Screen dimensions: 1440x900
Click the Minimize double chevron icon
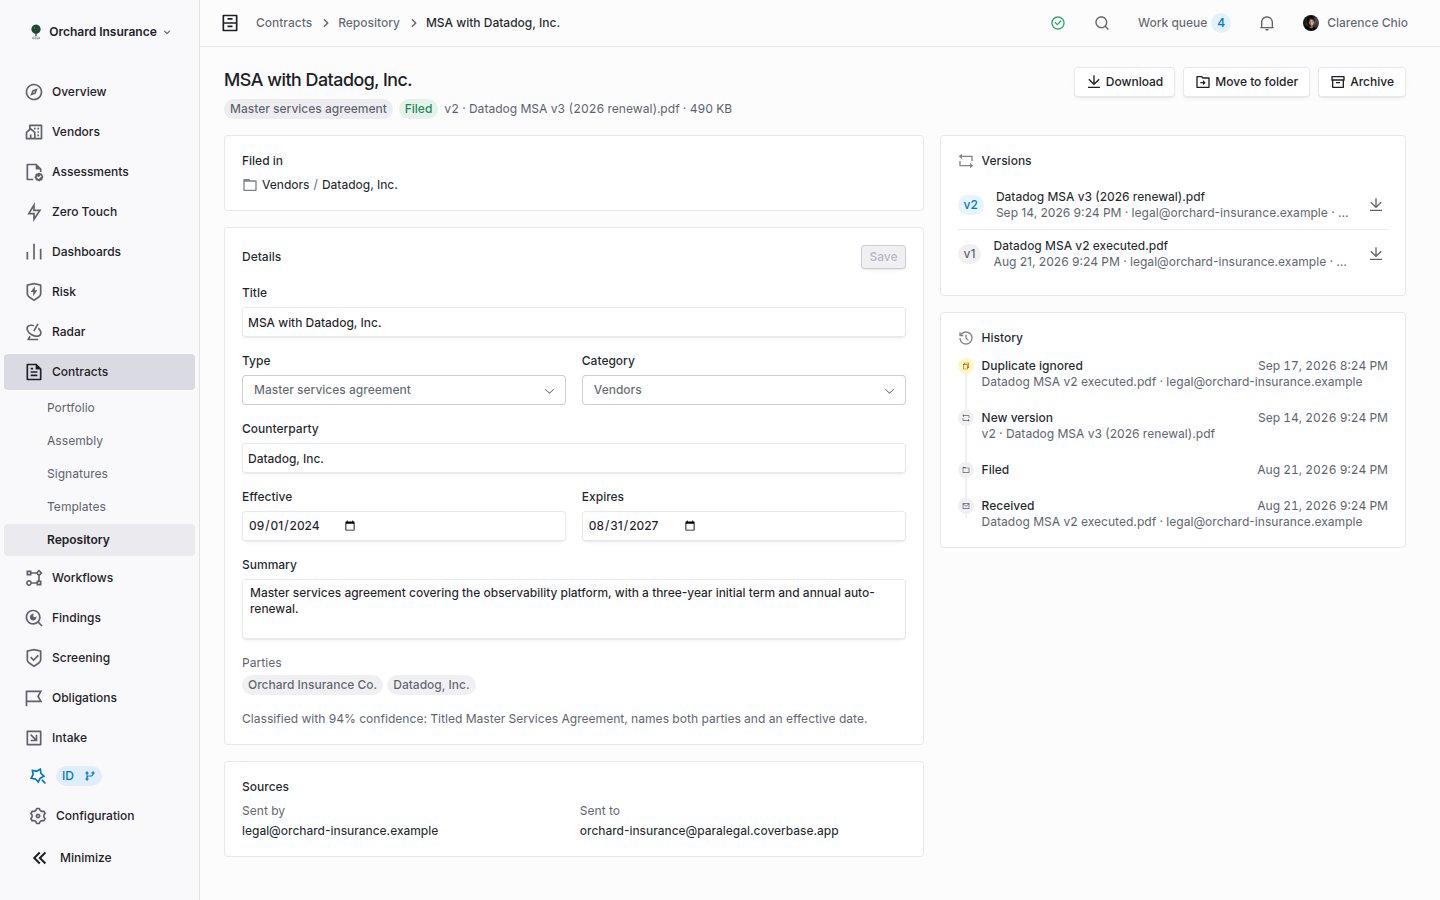40,858
